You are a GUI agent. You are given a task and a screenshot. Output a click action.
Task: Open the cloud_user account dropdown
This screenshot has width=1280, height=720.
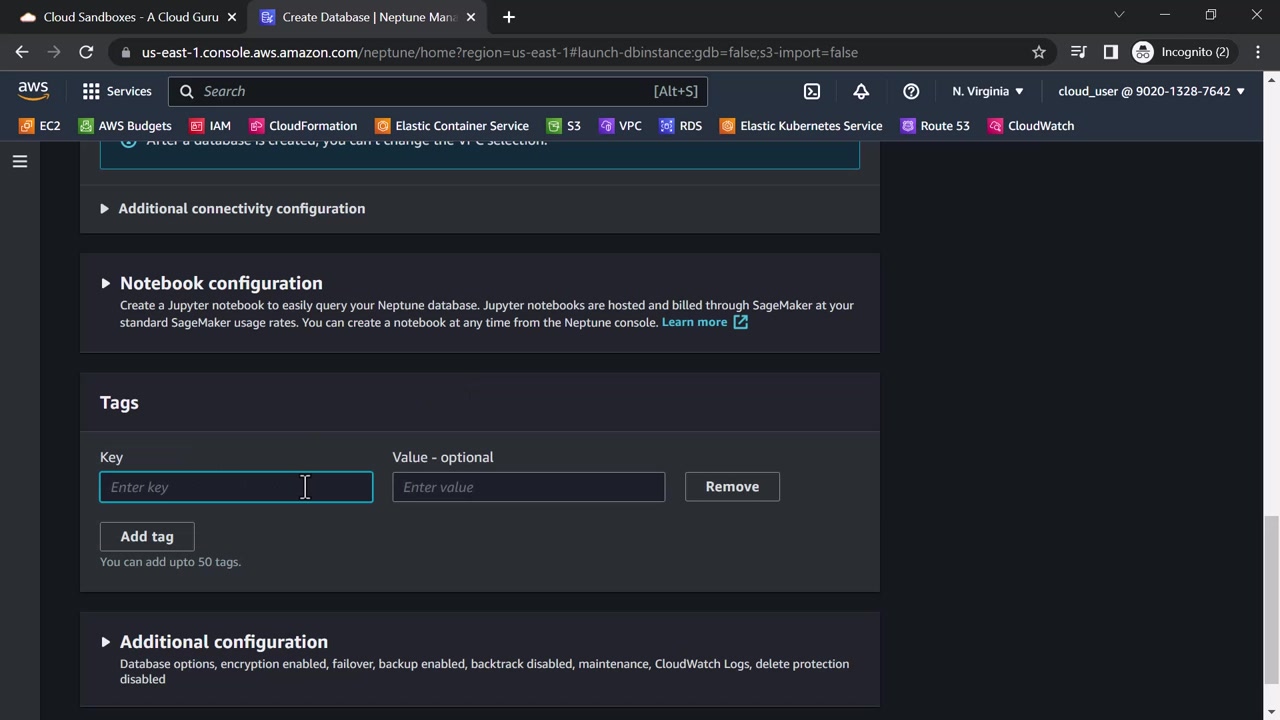pyautogui.click(x=1151, y=91)
